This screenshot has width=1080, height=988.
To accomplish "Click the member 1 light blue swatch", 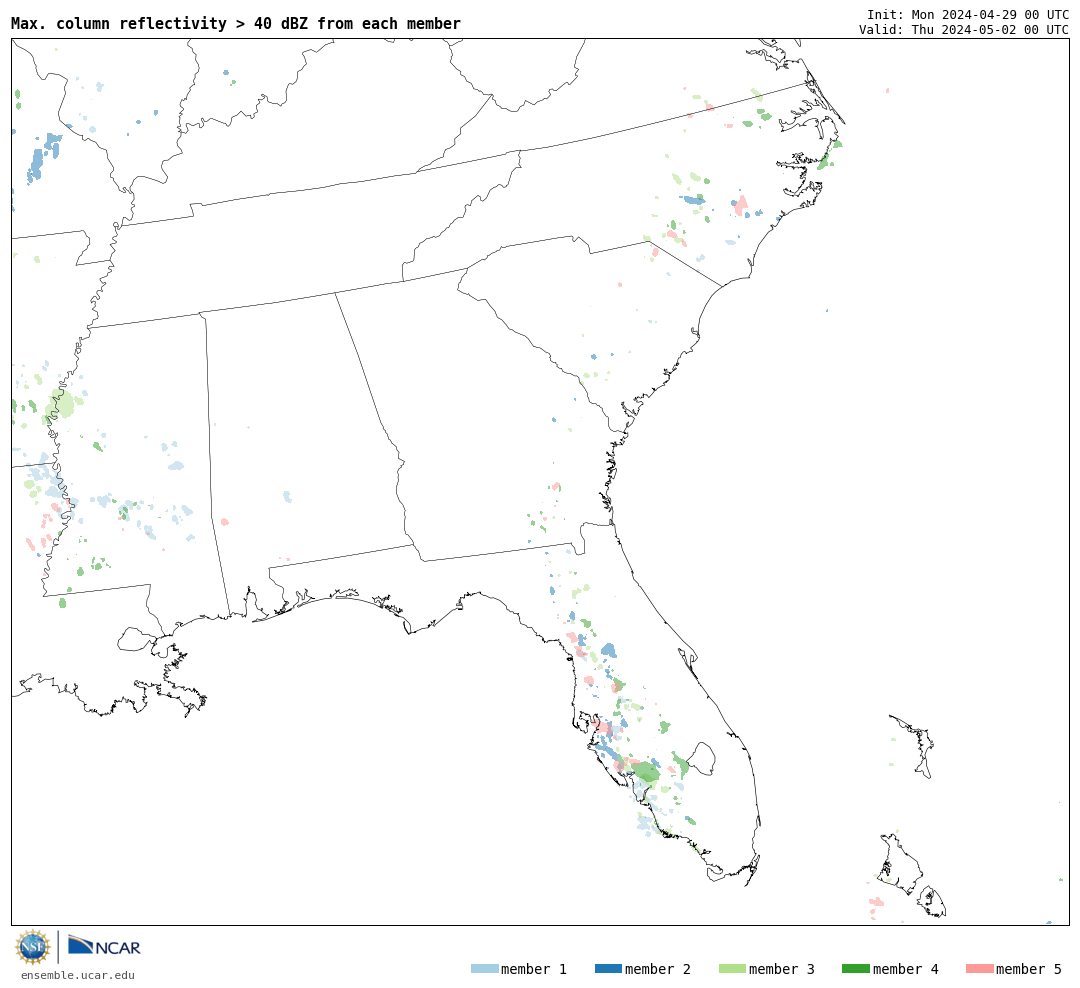I will [x=484, y=969].
